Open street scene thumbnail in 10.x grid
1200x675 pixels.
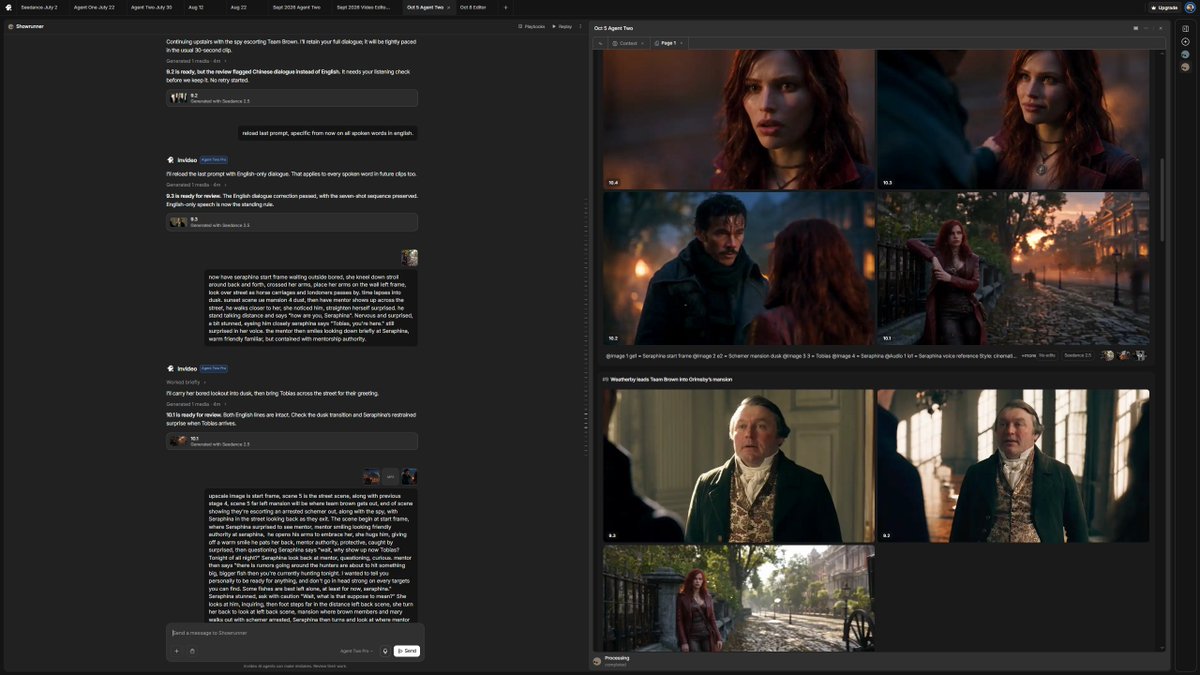(1013, 268)
